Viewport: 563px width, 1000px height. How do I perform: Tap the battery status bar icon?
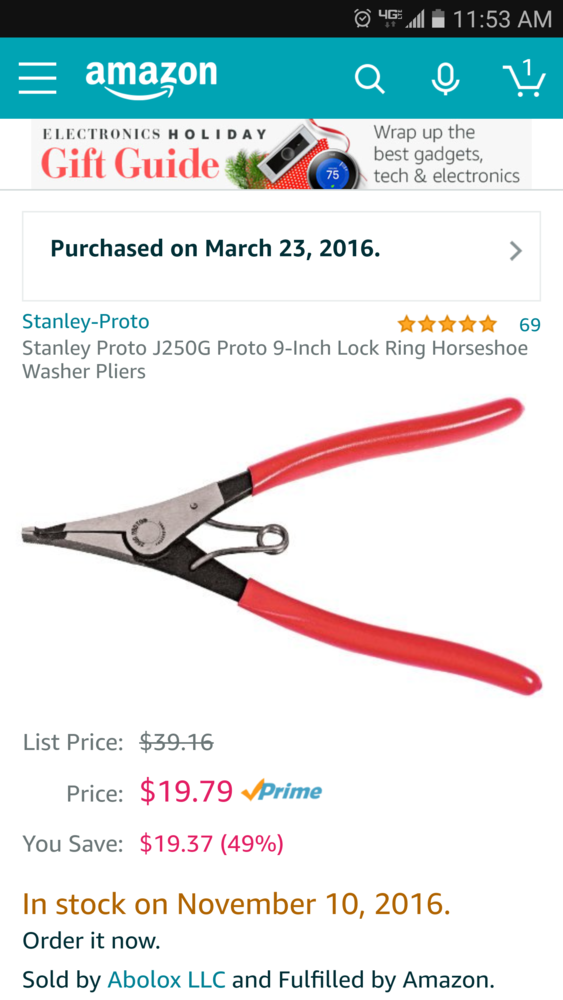[437, 19]
